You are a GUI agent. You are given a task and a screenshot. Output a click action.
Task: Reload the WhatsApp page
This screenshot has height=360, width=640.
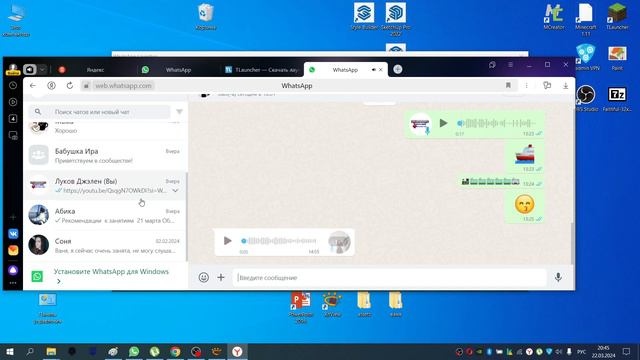click(70, 86)
